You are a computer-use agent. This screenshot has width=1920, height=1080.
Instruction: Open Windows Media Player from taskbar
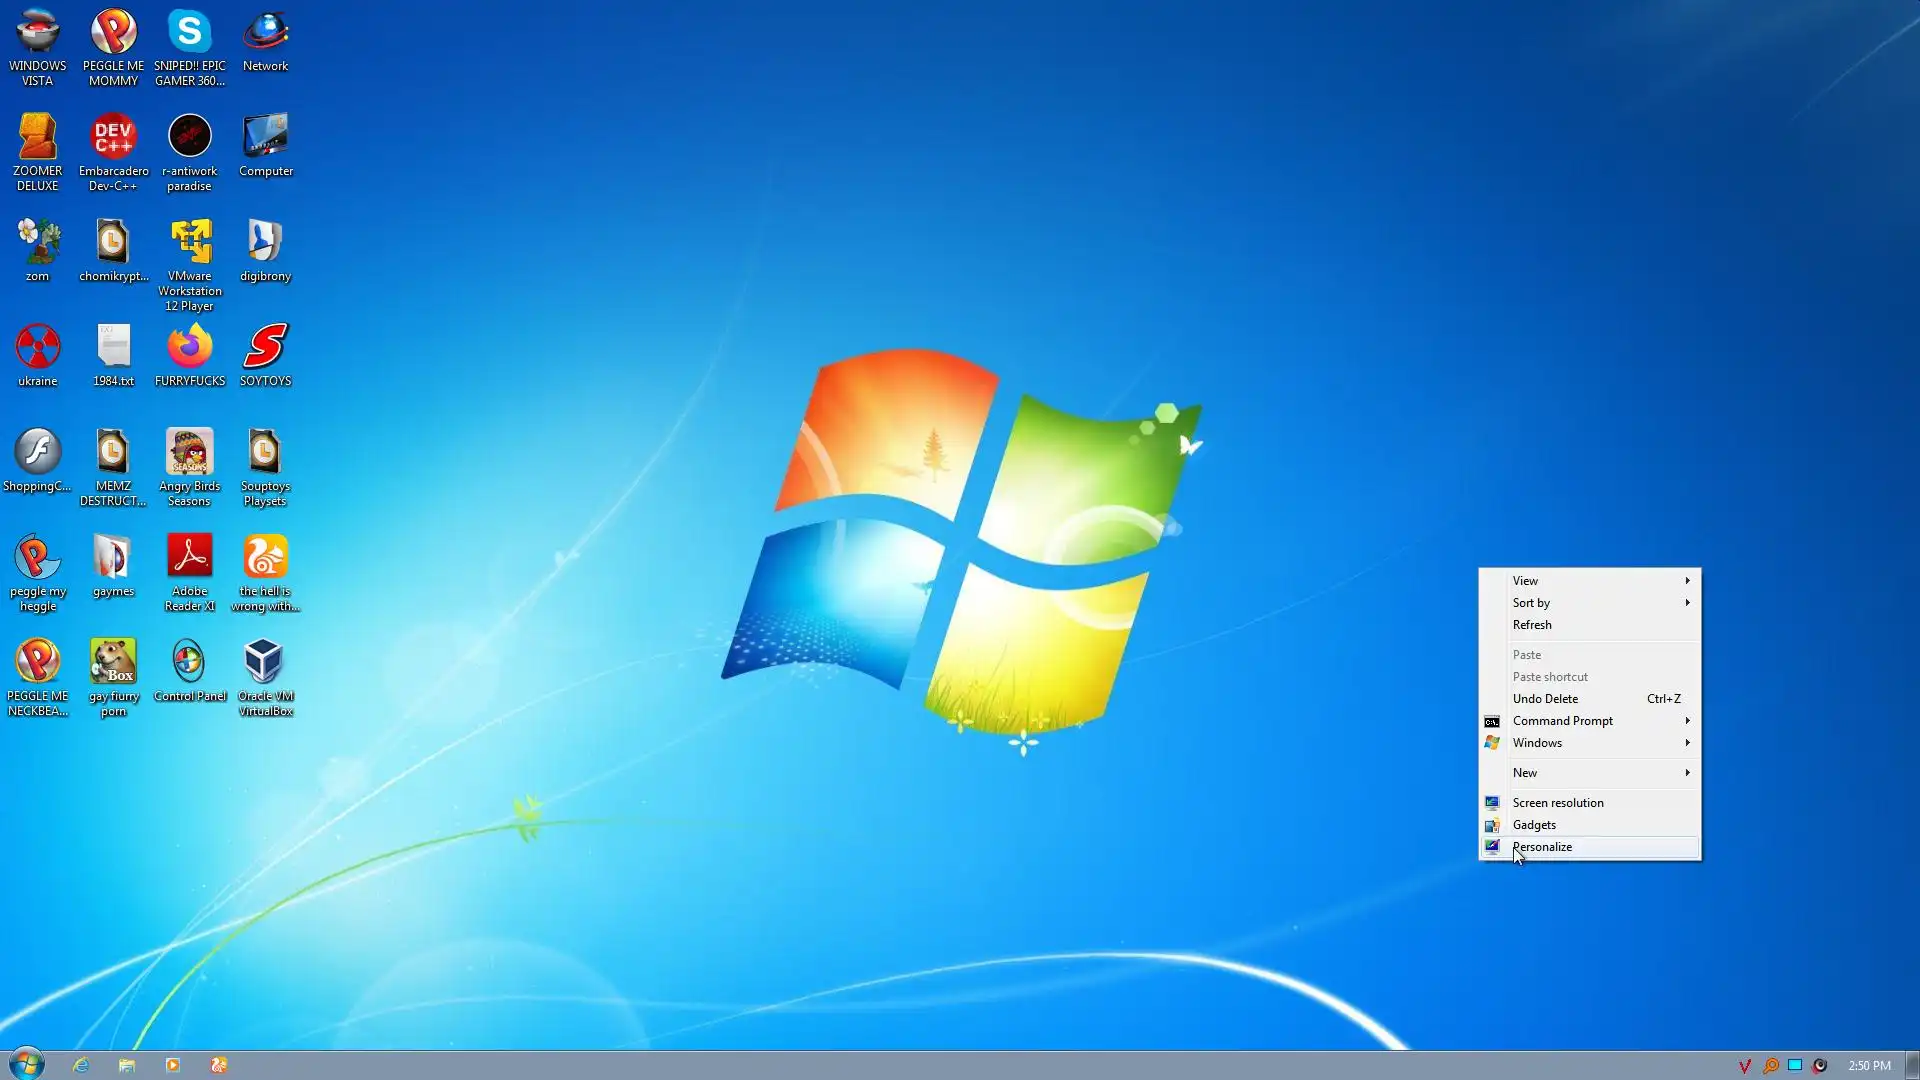tap(173, 1065)
